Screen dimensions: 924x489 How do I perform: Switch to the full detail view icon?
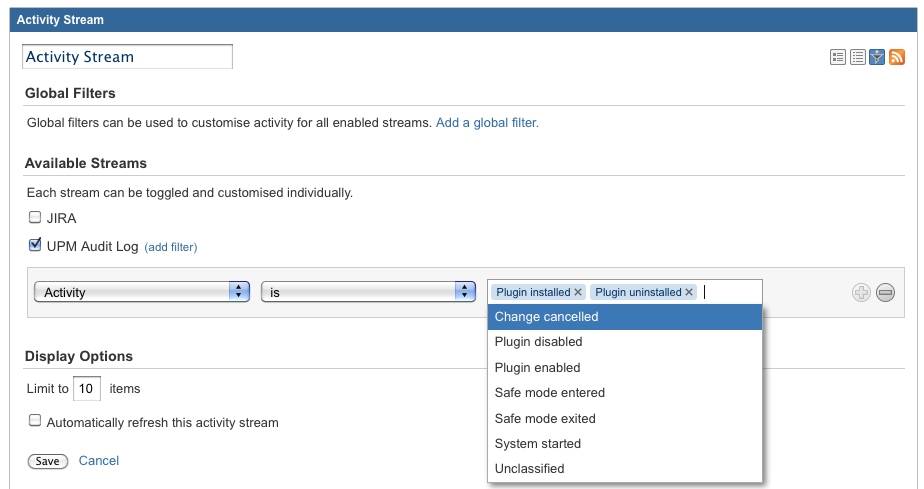838,57
